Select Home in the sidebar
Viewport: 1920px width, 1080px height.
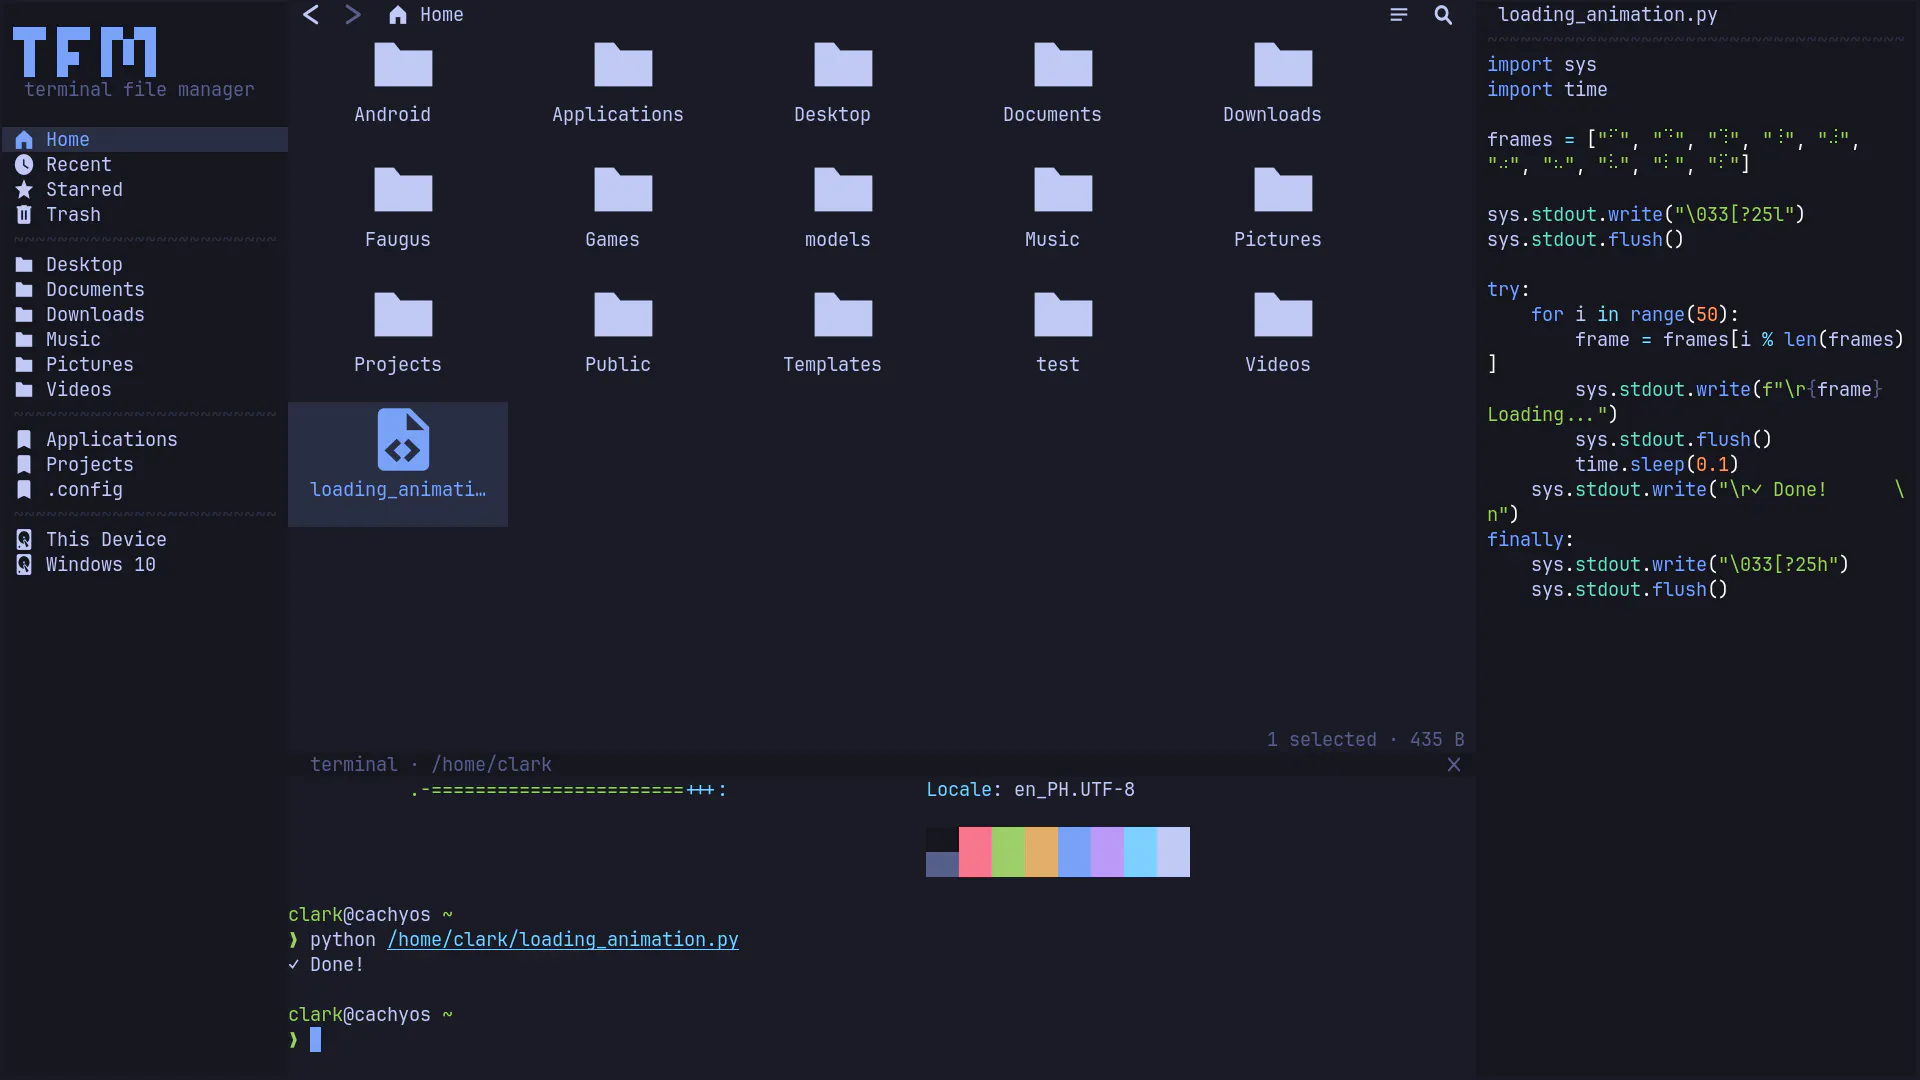pos(145,140)
